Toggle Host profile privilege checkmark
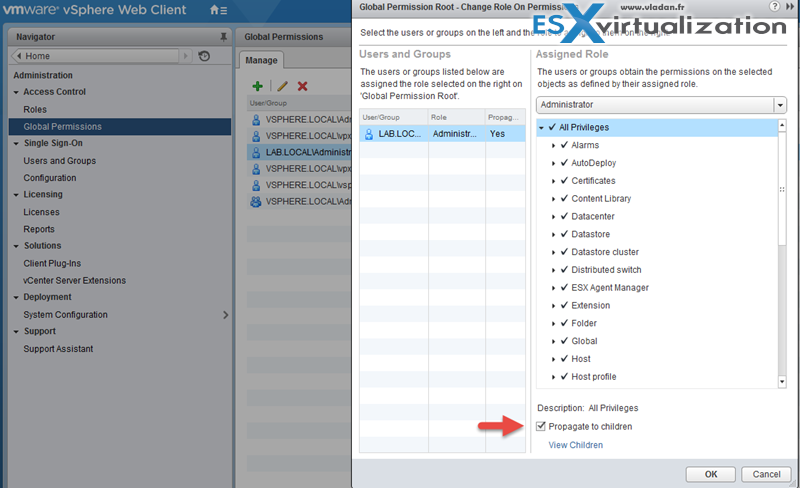 pyautogui.click(x=564, y=377)
